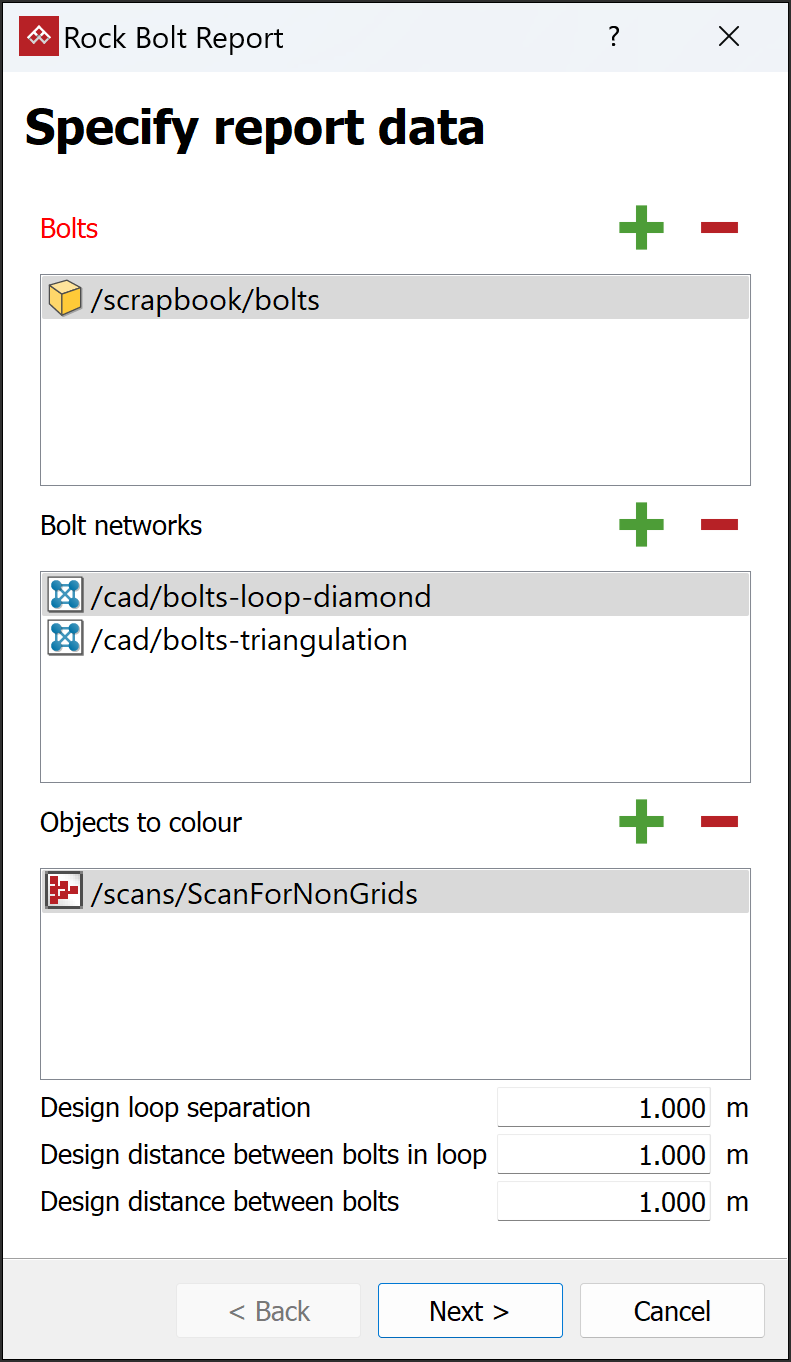Remove selected item from Bolts list
The height and width of the screenshot is (1362, 791).
point(719,228)
